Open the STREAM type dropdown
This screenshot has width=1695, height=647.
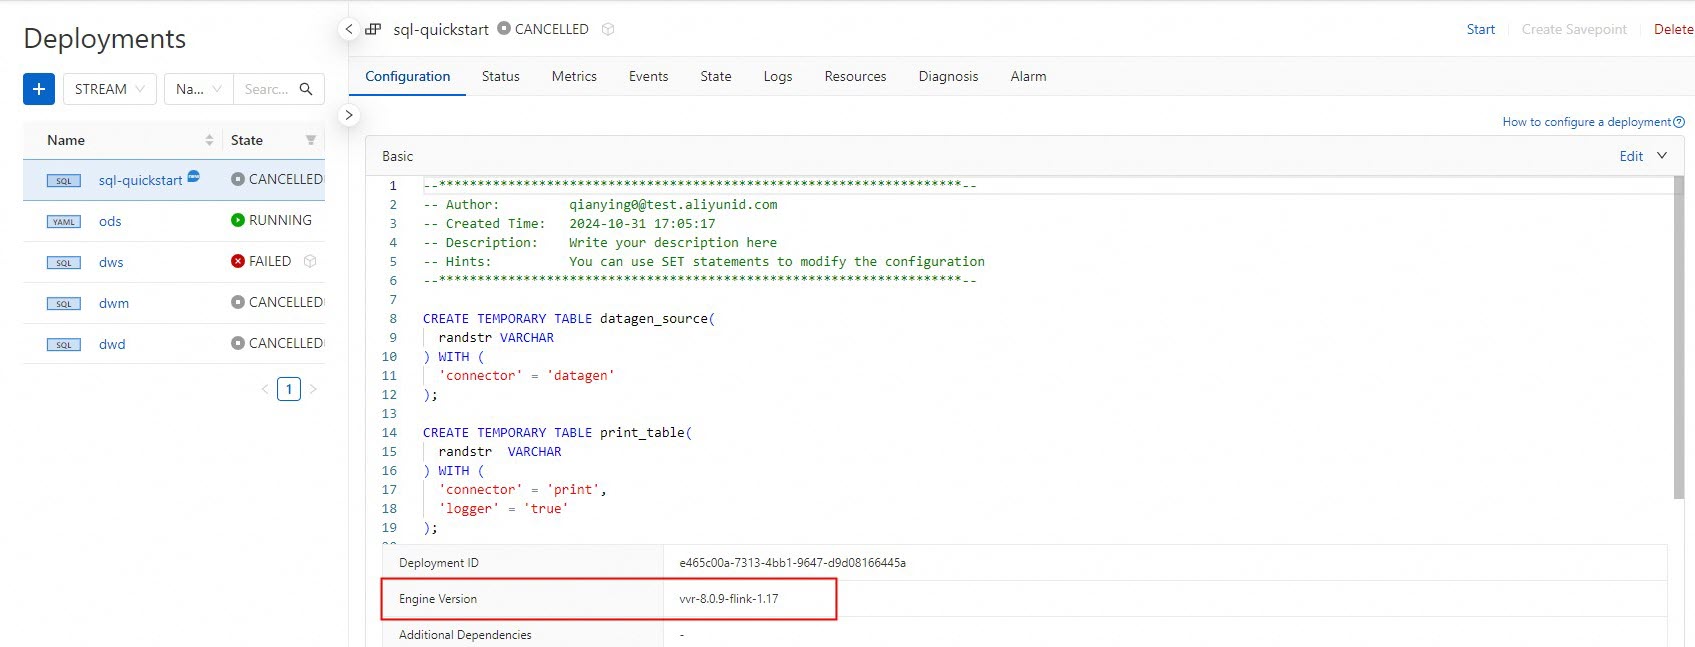pyautogui.click(x=110, y=89)
